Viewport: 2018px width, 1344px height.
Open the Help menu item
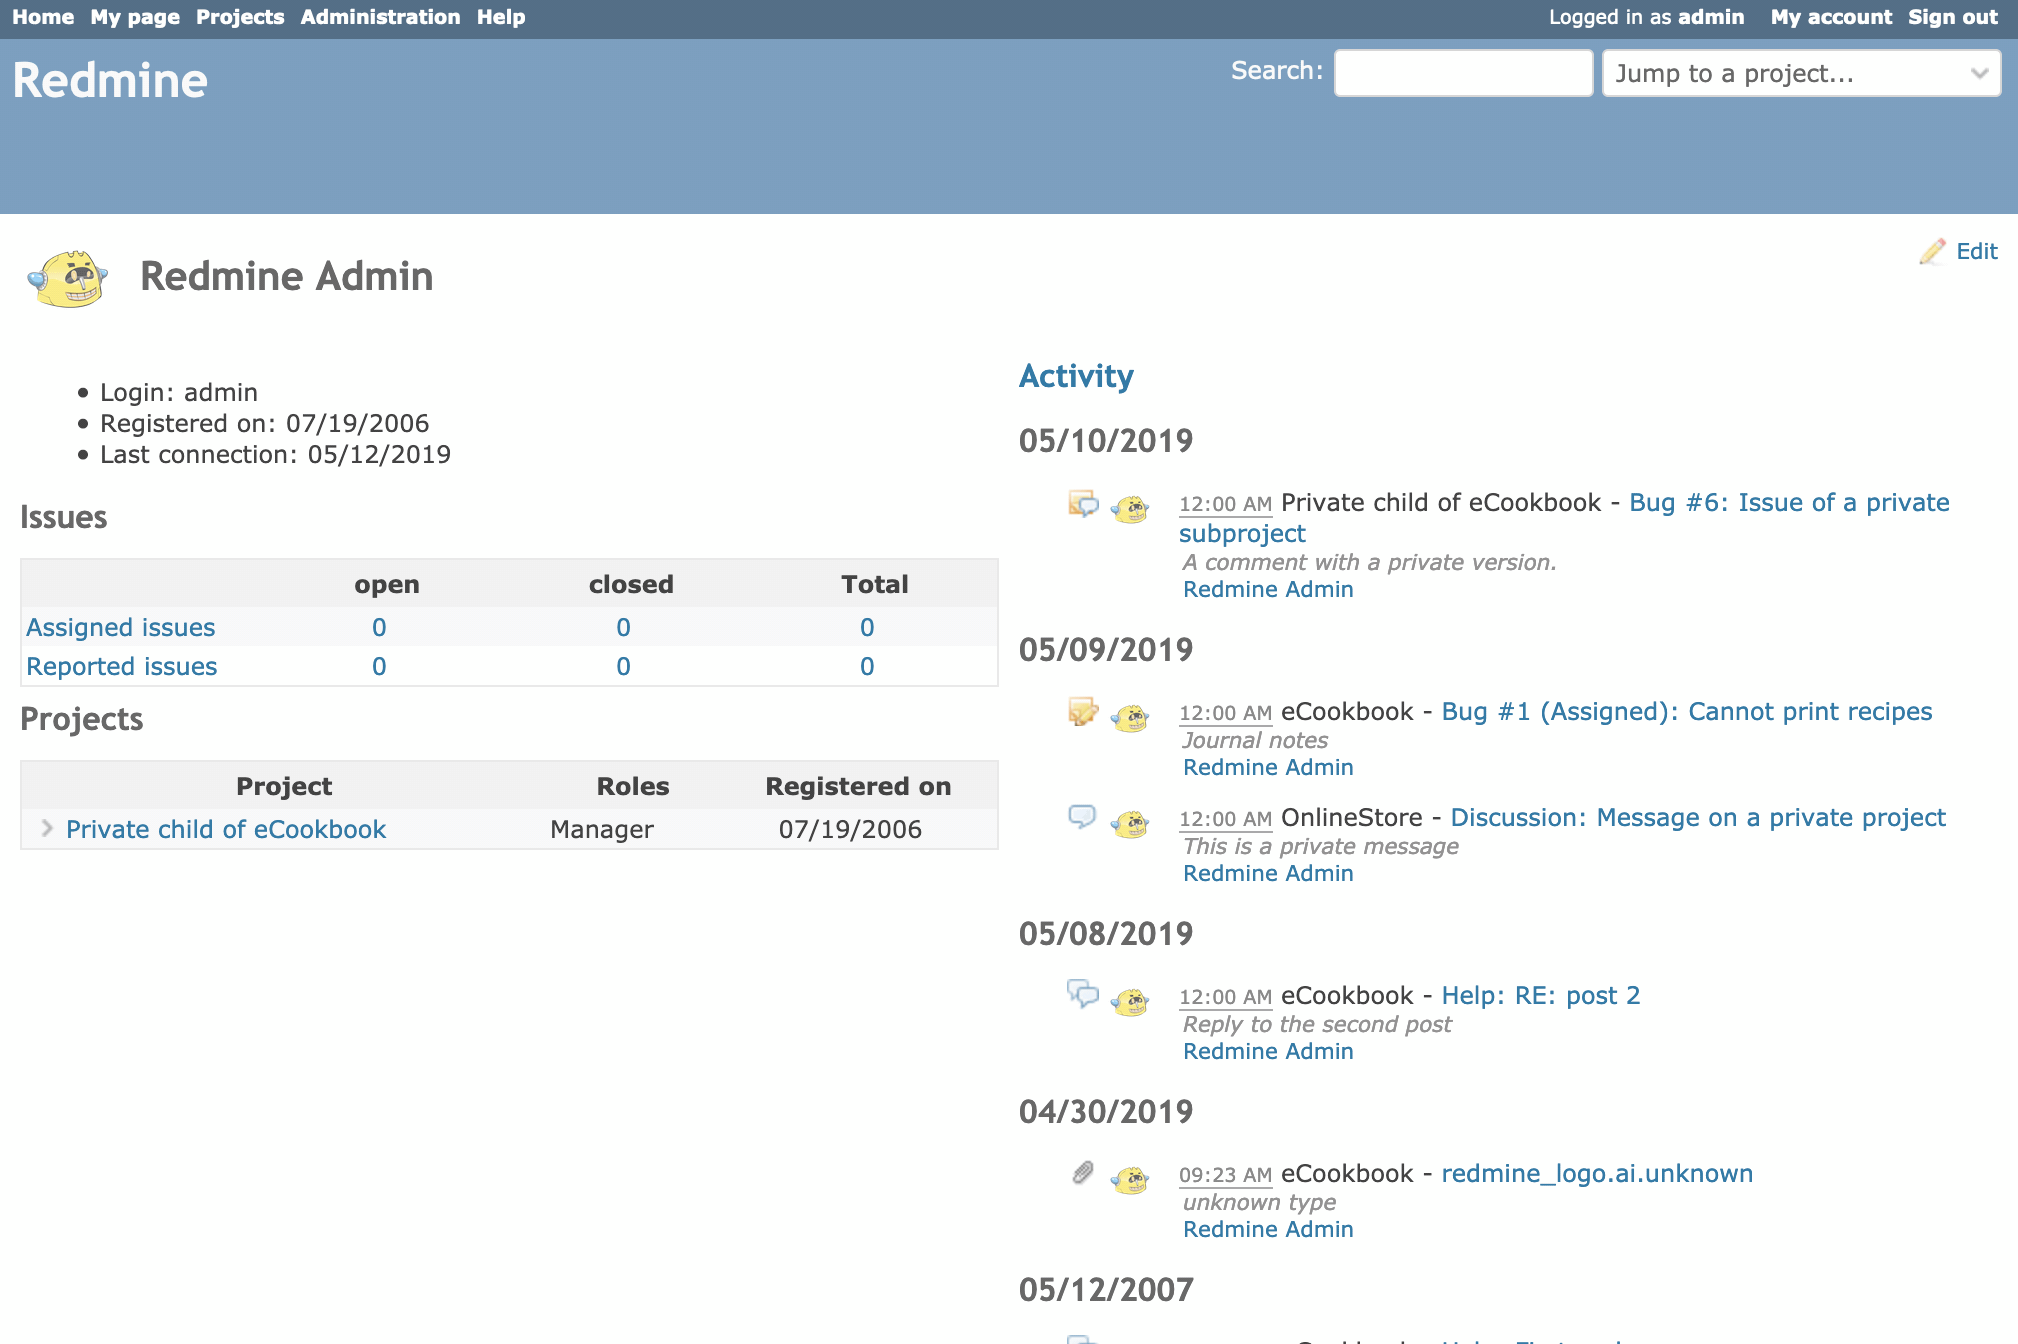click(x=501, y=17)
